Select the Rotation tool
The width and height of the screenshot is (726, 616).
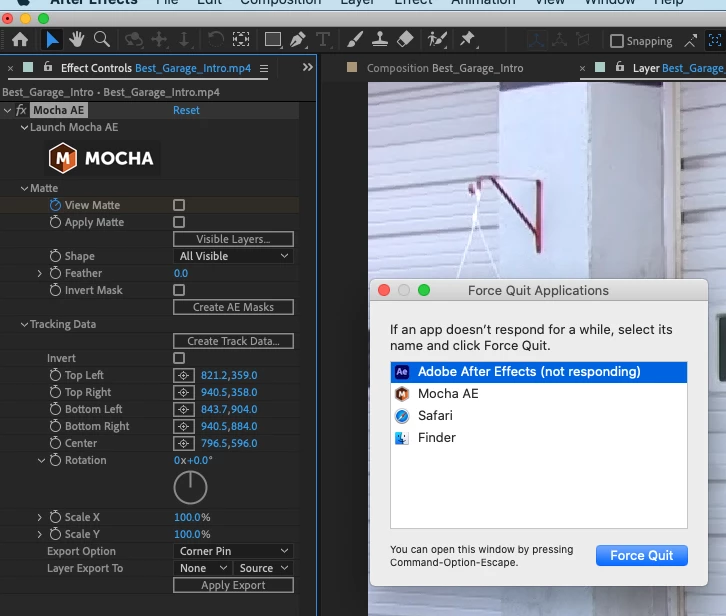coord(215,40)
